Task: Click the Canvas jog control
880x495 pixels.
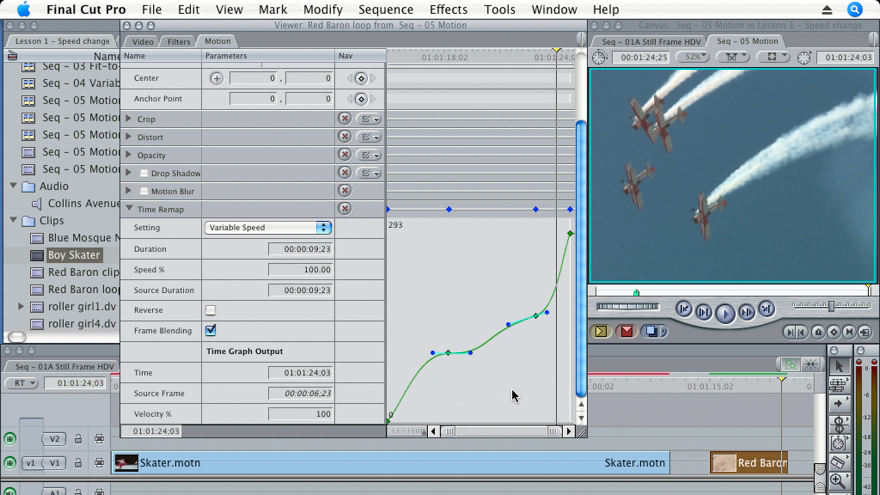Action: click(627, 306)
